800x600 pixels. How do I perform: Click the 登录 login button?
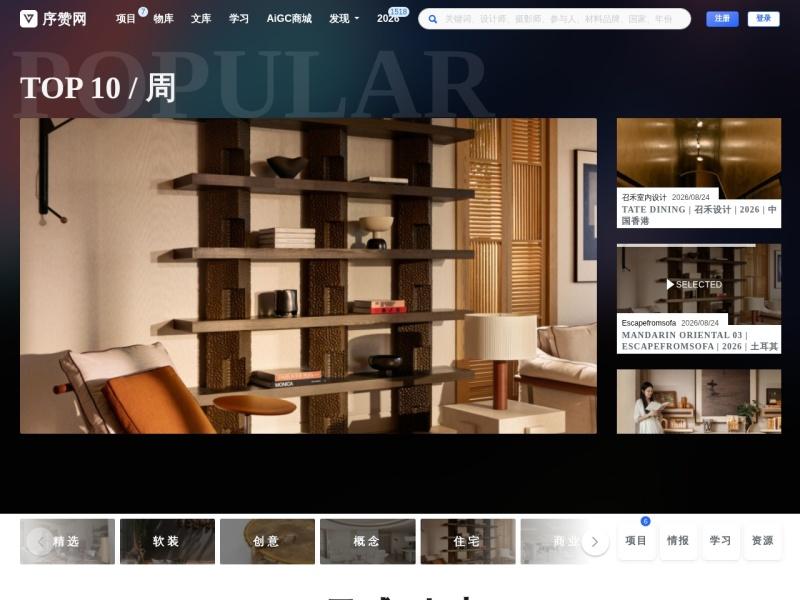click(763, 19)
